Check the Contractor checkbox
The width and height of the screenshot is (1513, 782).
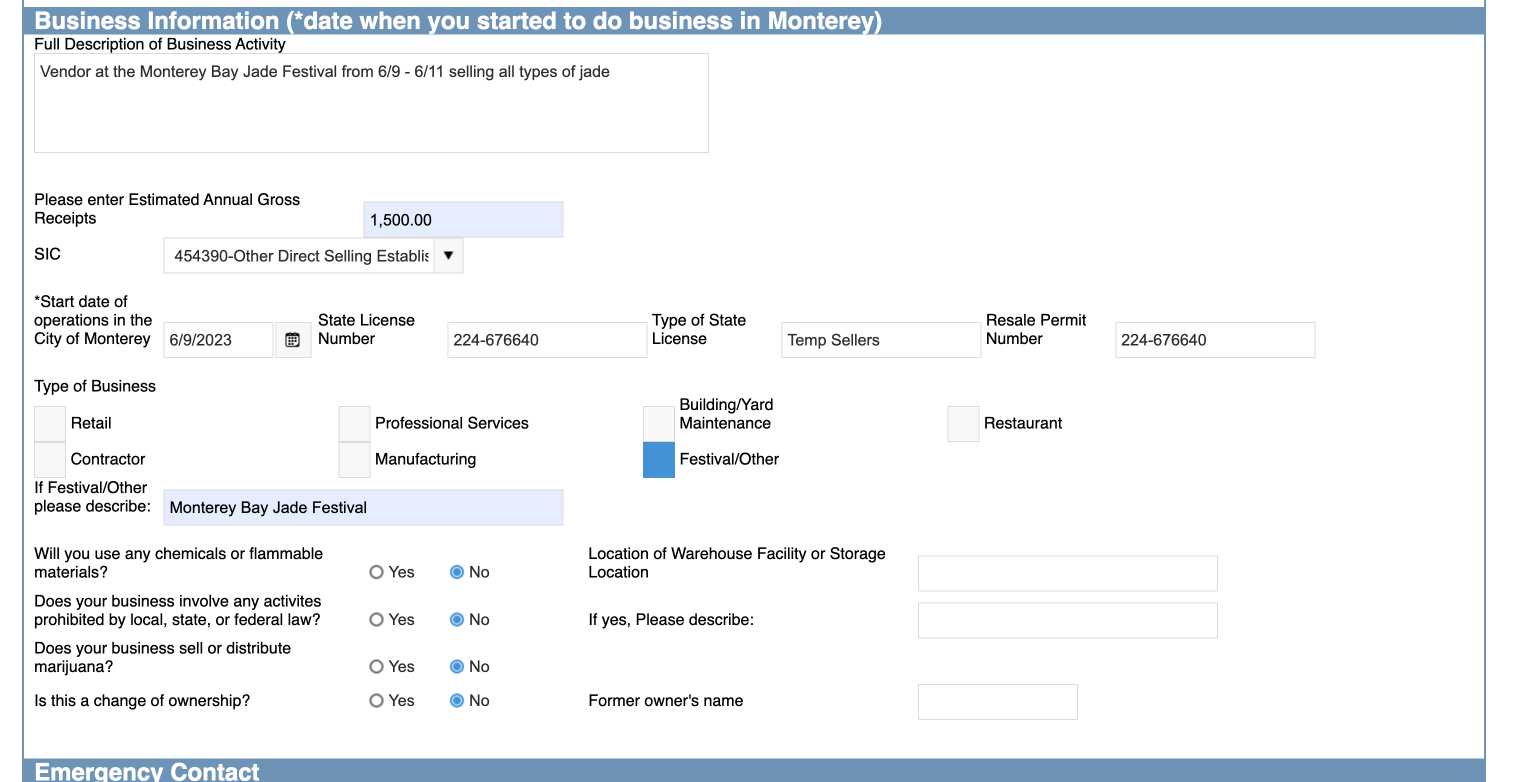click(50, 460)
